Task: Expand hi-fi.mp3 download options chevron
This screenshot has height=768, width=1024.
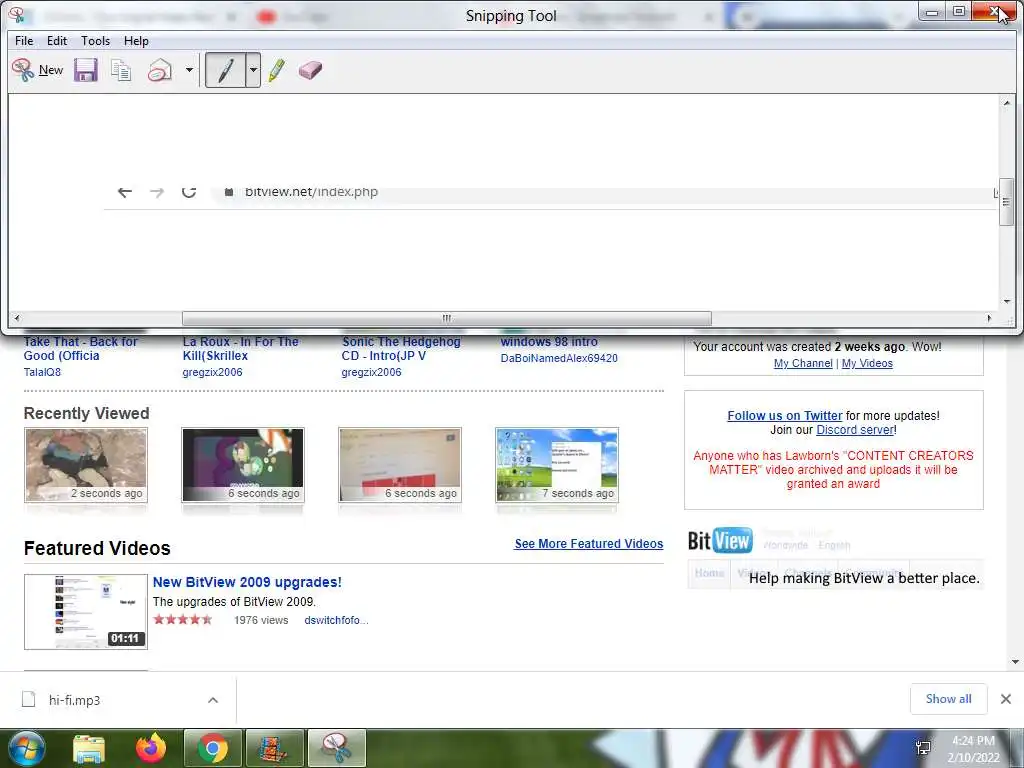Action: pyautogui.click(x=213, y=700)
